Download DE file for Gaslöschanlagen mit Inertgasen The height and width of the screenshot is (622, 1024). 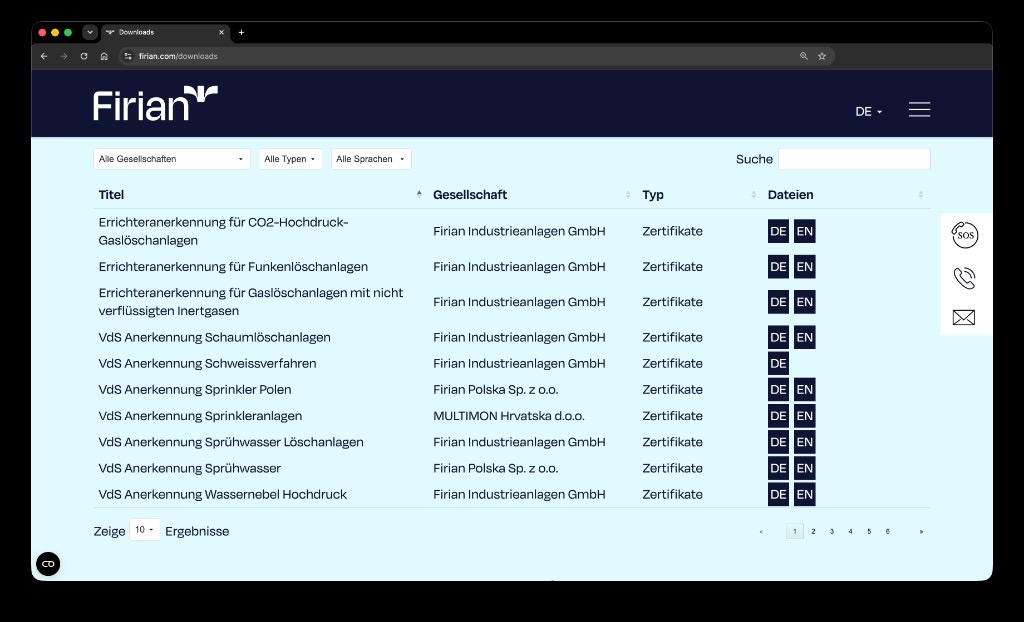tap(778, 302)
